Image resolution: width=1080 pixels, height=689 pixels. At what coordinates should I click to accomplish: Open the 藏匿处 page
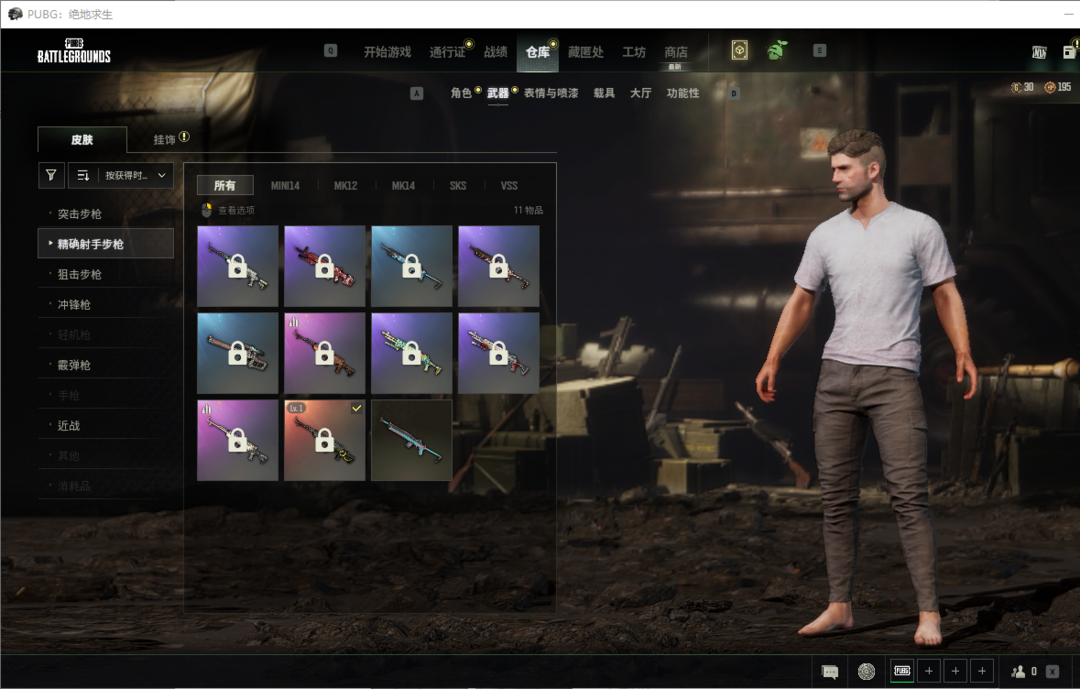click(x=585, y=52)
